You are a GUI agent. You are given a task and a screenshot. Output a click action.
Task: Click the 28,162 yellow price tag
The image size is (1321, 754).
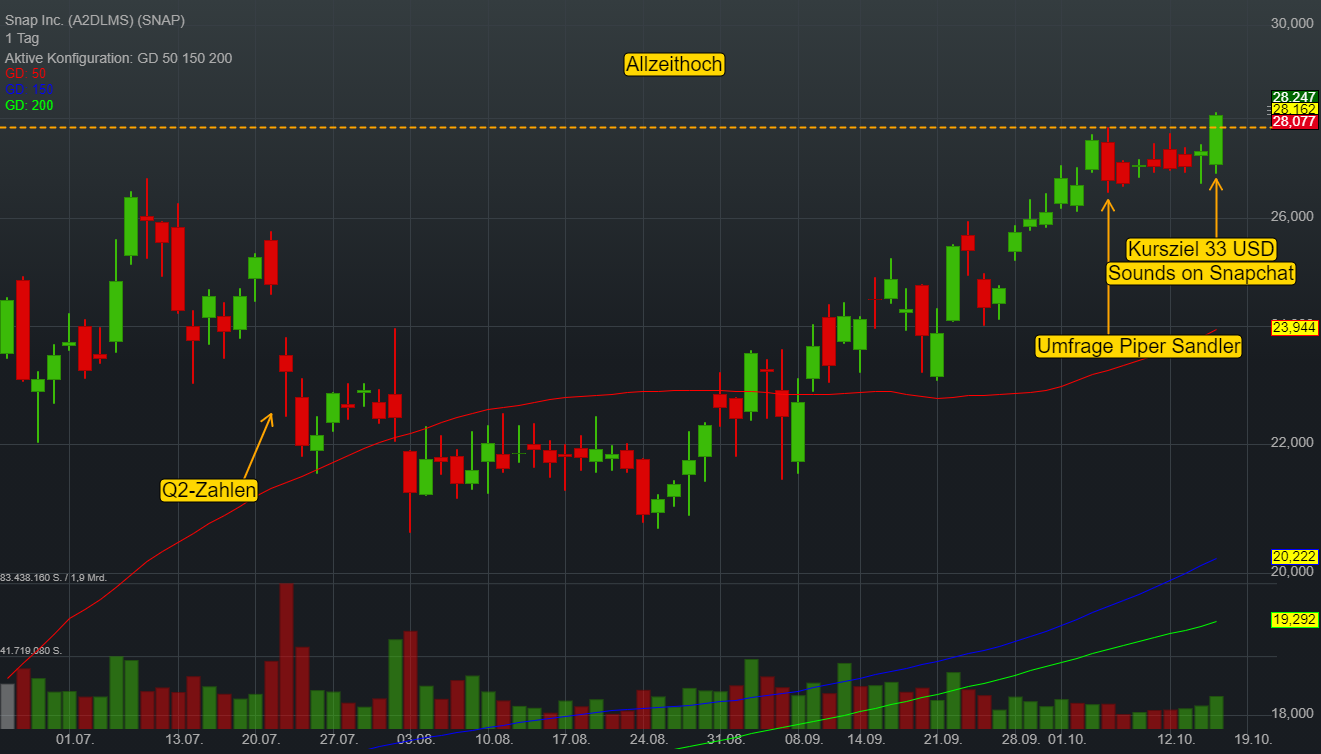click(x=1294, y=109)
